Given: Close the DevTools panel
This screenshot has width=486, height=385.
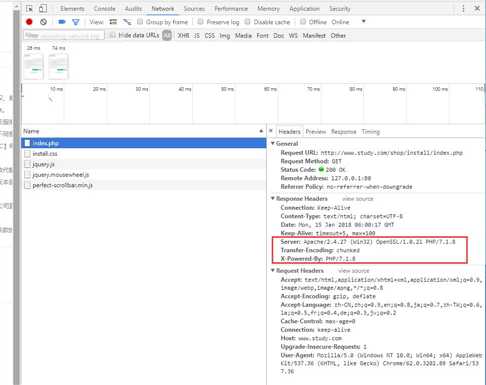Looking at the screenshot, I should coord(477,8).
